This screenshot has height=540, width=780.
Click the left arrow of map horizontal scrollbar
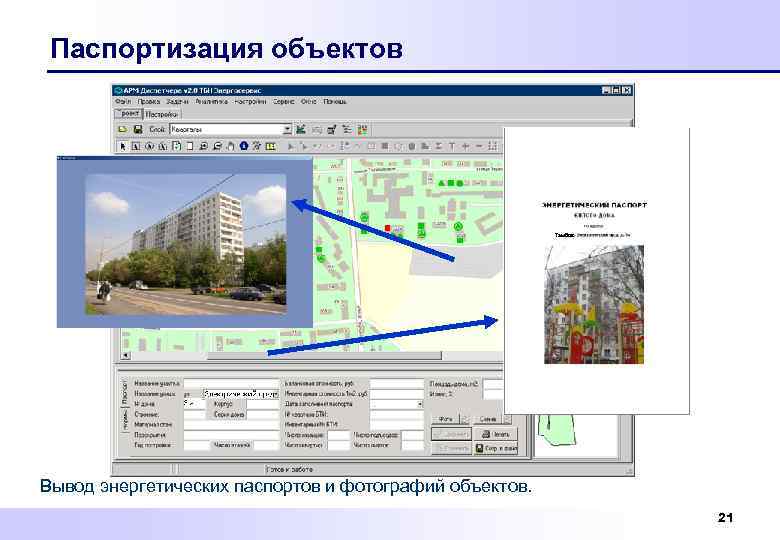coord(126,355)
